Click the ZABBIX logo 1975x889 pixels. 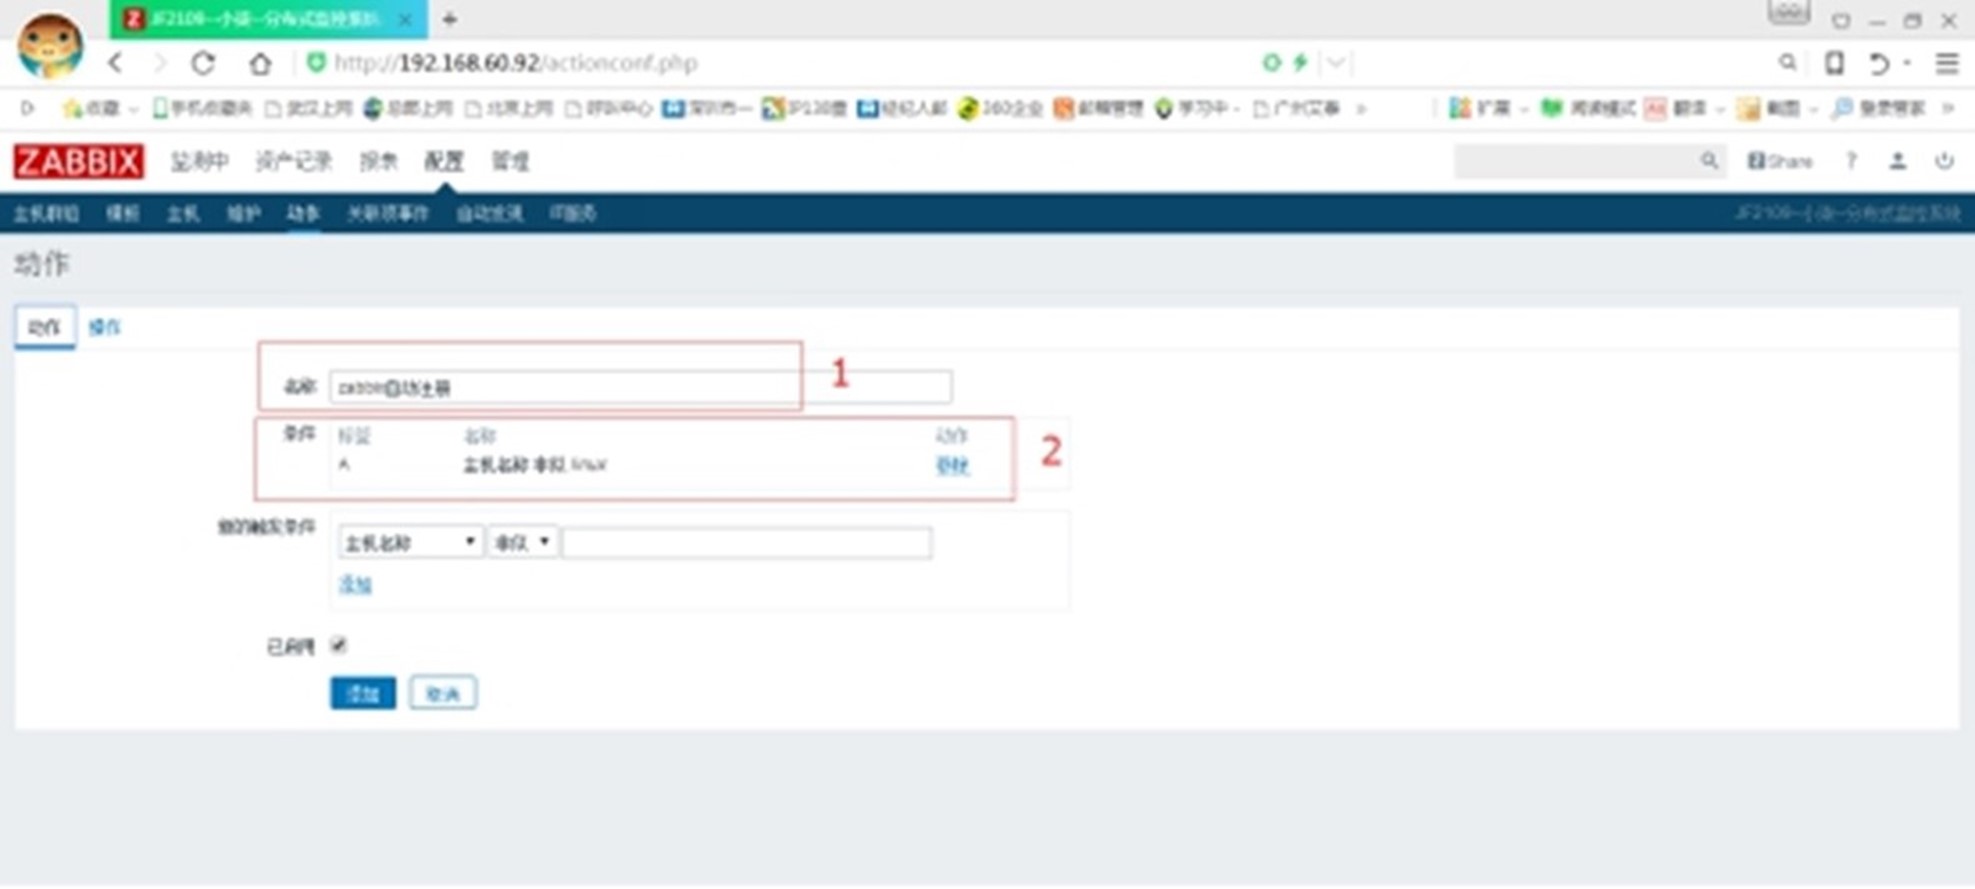click(79, 161)
